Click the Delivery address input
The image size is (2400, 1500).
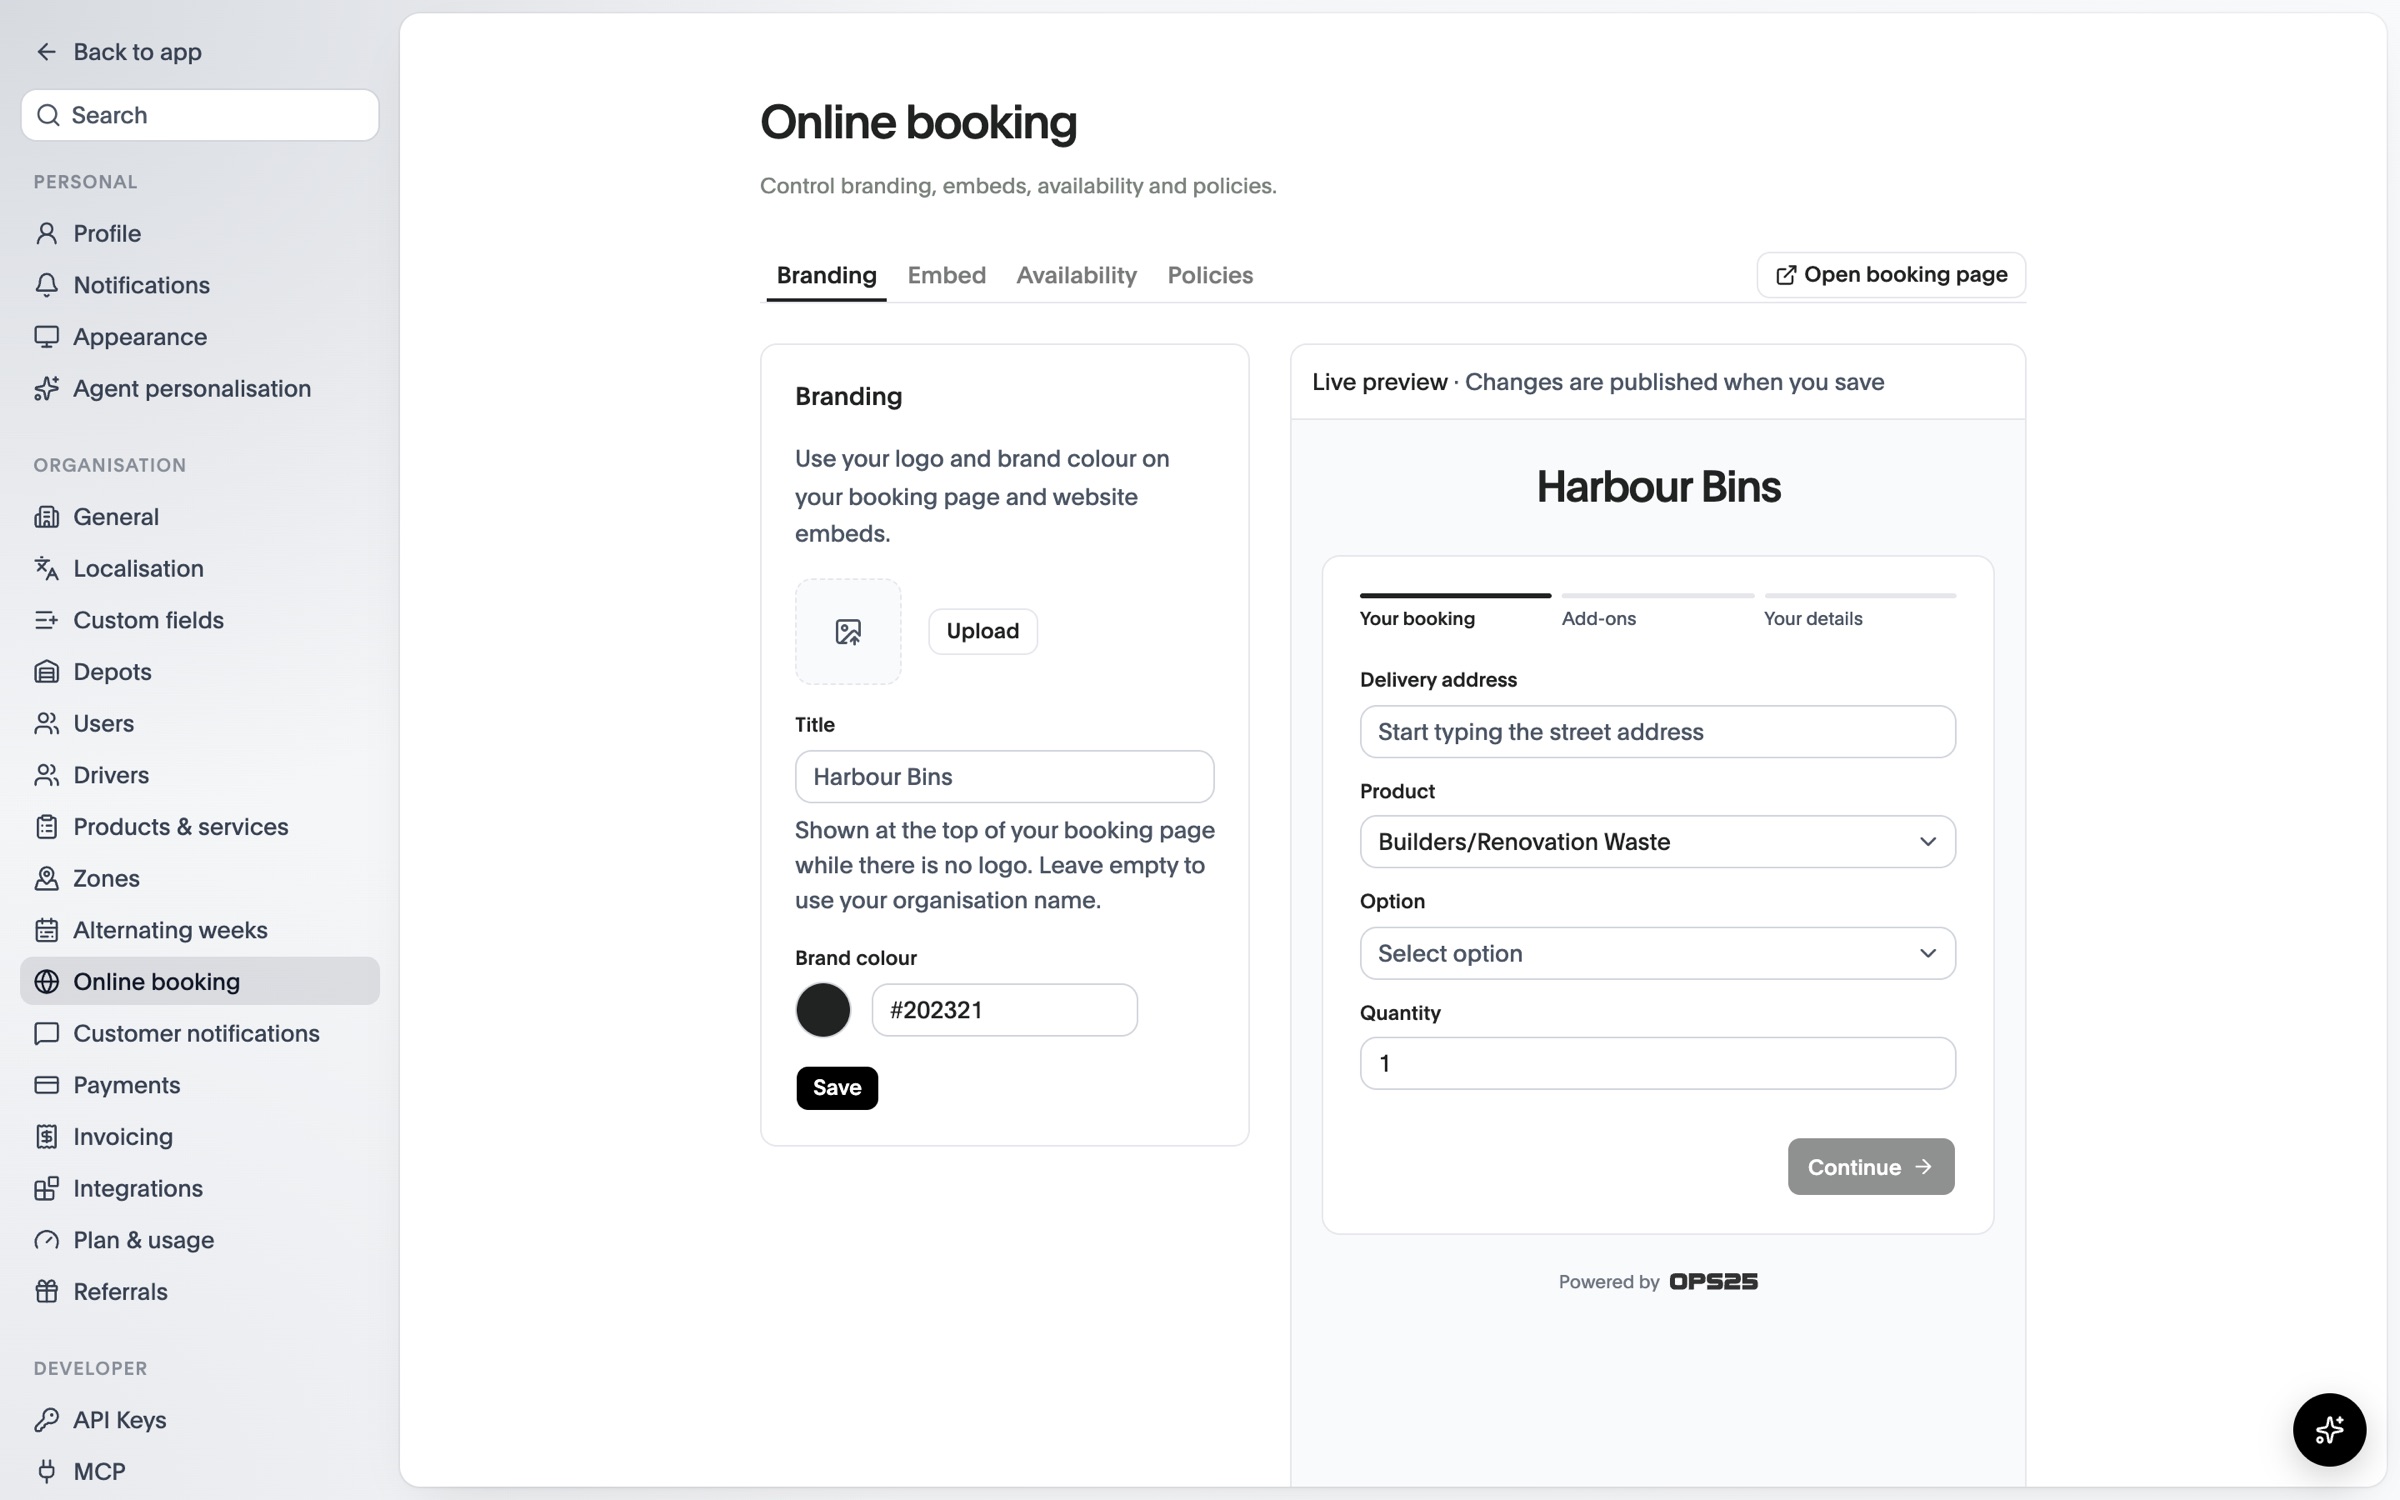pyautogui.click(x=1657, y=732)
